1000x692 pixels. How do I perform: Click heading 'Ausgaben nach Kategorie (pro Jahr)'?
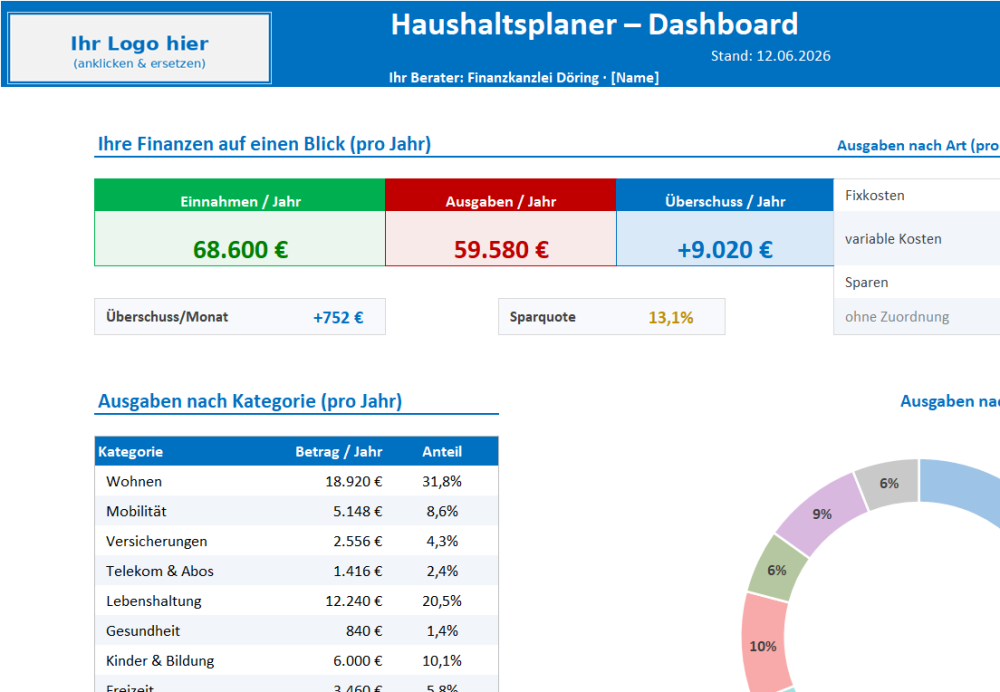coord(250,401)
